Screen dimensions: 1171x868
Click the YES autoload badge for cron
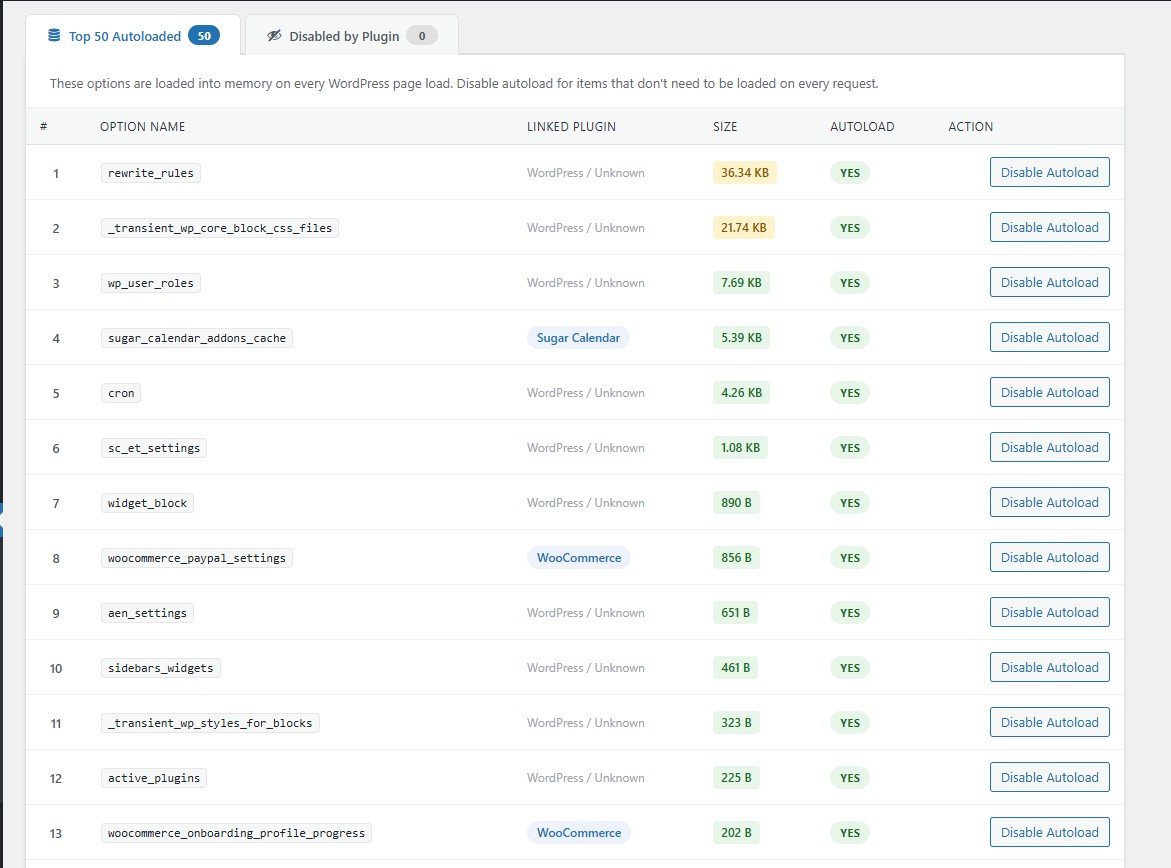tap(850, 393)
